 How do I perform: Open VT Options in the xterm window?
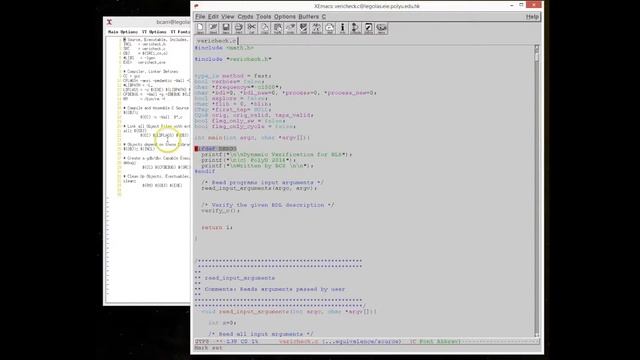click(154, 32)
